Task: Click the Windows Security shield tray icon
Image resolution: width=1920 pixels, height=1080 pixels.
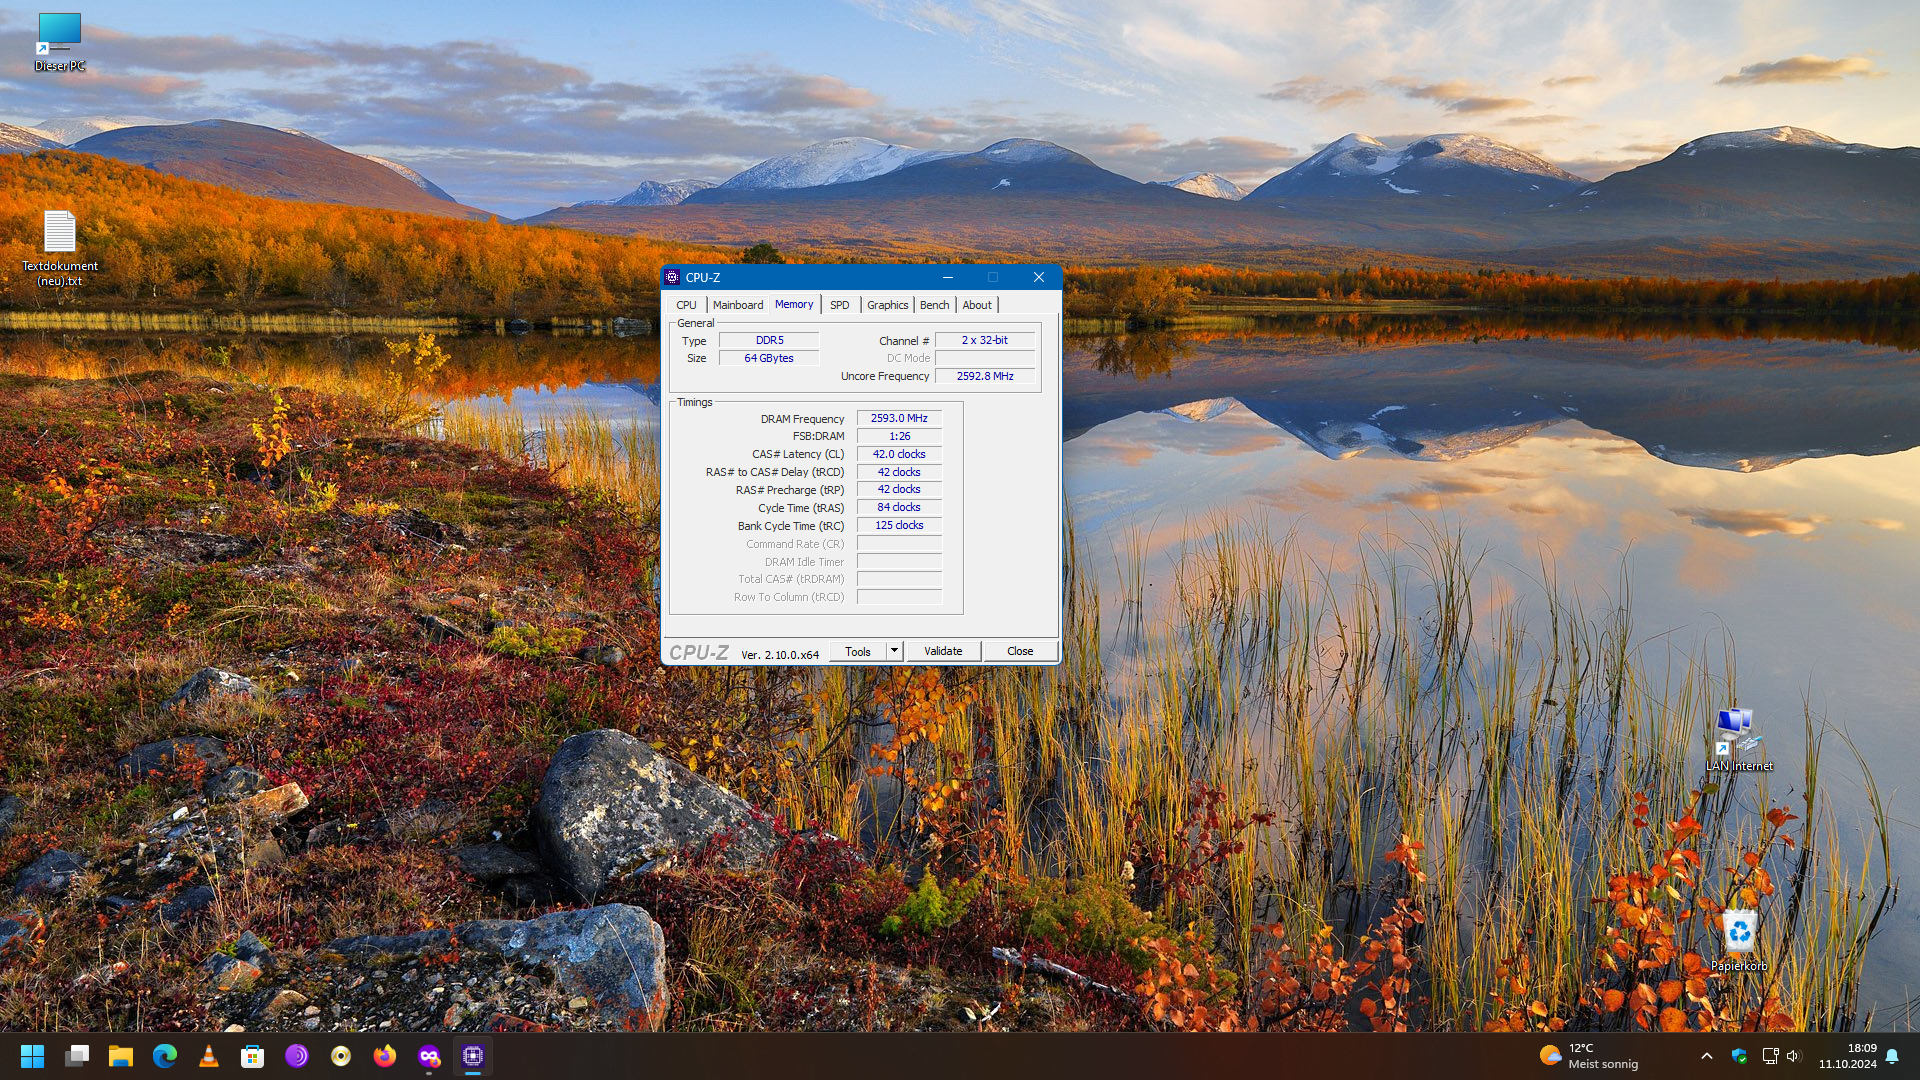Action: [1739, 1056]
